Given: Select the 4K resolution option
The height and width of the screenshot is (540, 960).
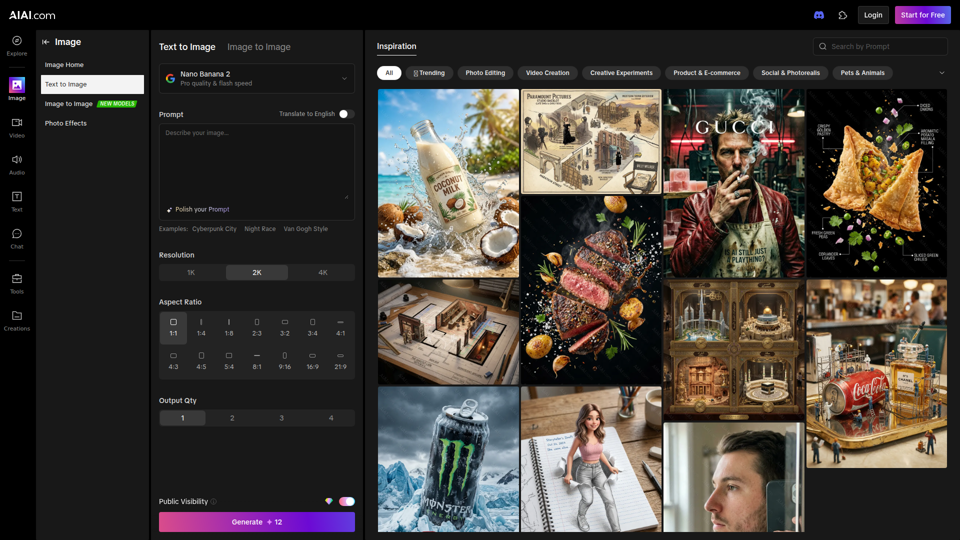Looking at the screenshot, I should point(322,272).
